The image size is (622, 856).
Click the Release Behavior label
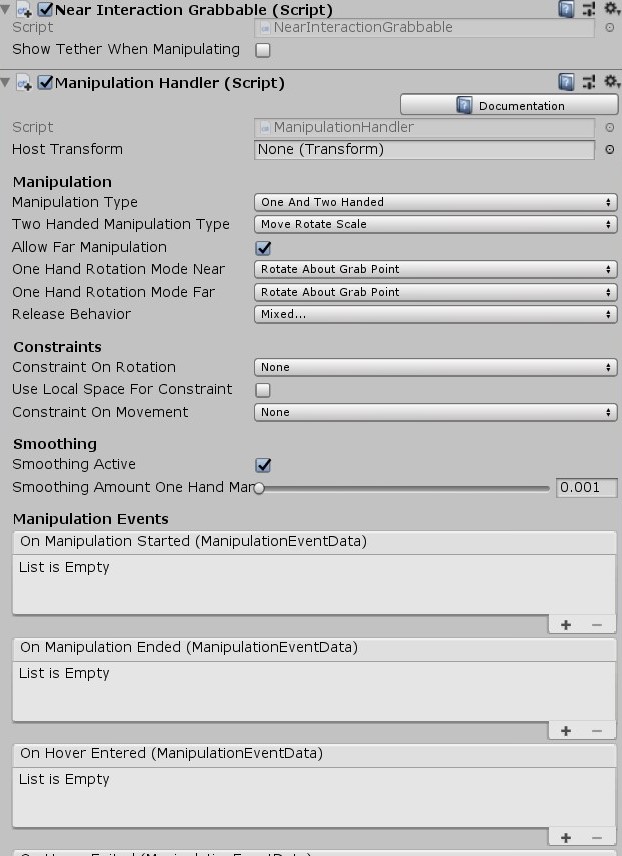click(x=72, y=314)
